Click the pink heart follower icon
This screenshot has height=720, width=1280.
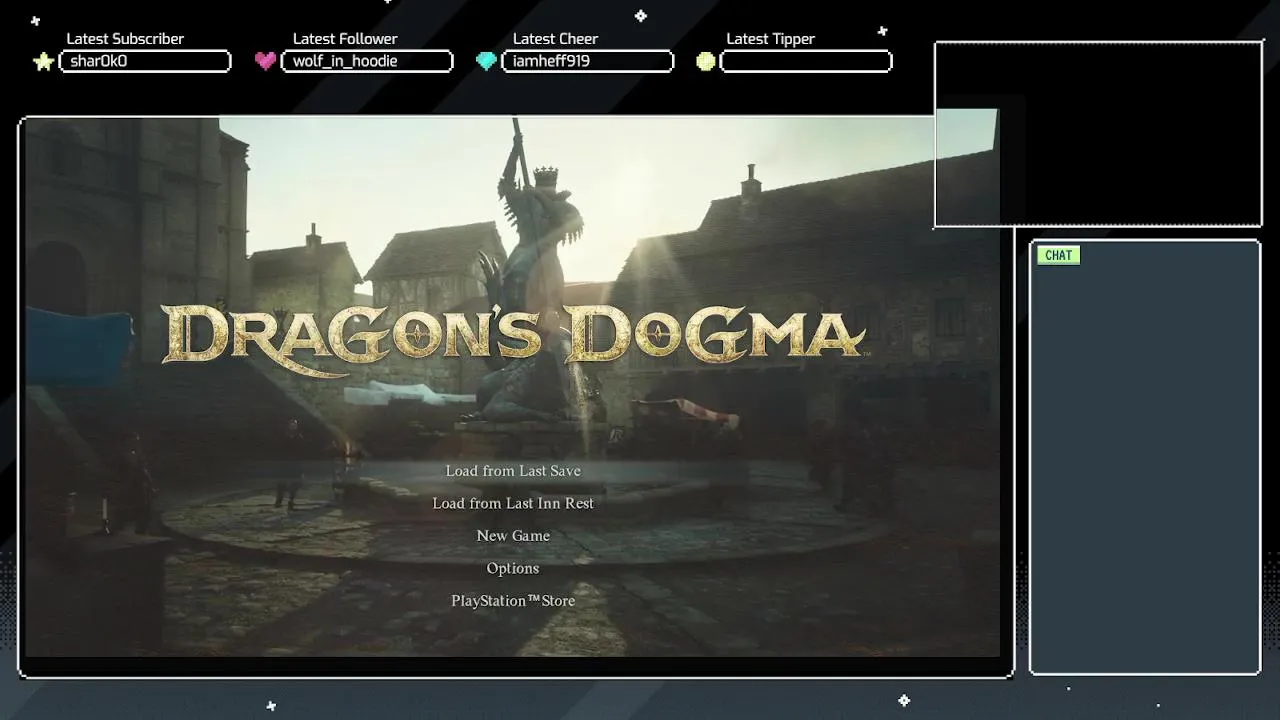point(265,61)
